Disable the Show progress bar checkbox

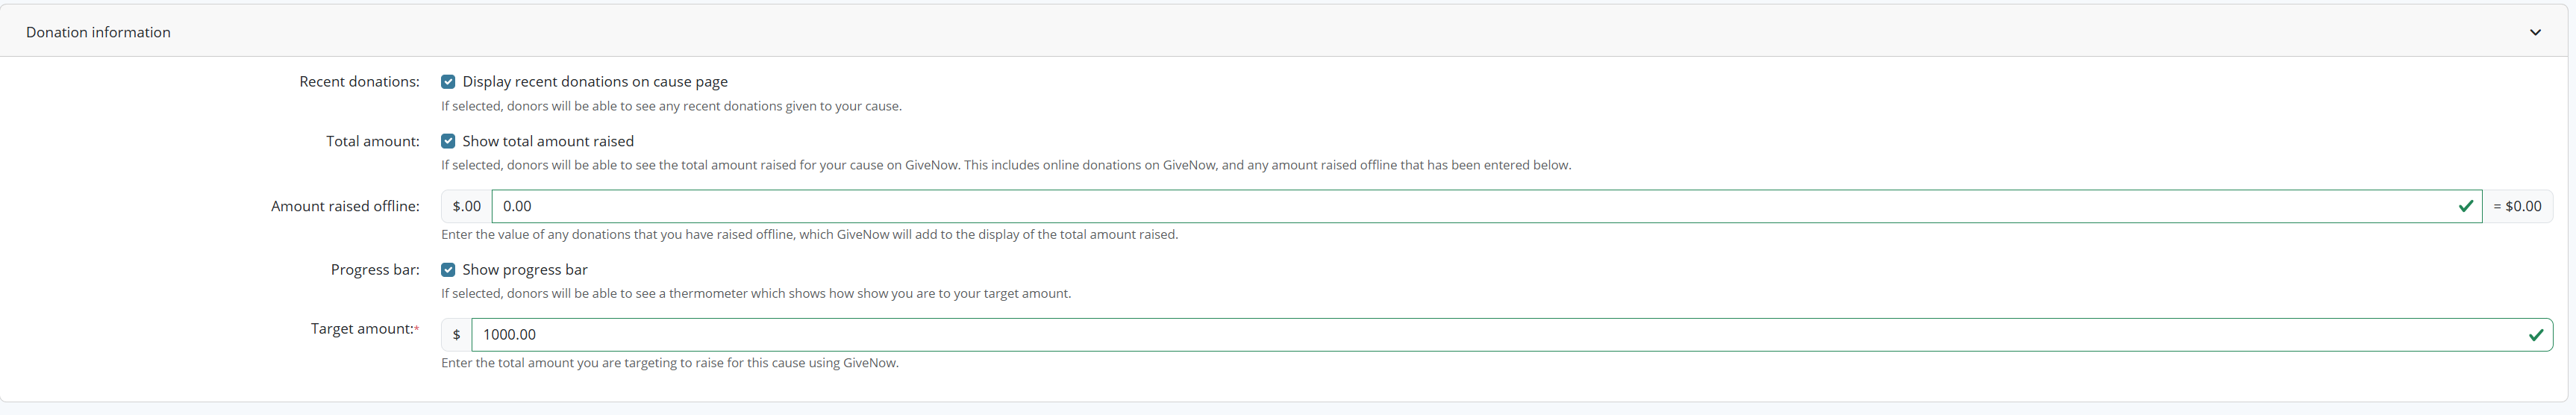[x=448, y=270]
